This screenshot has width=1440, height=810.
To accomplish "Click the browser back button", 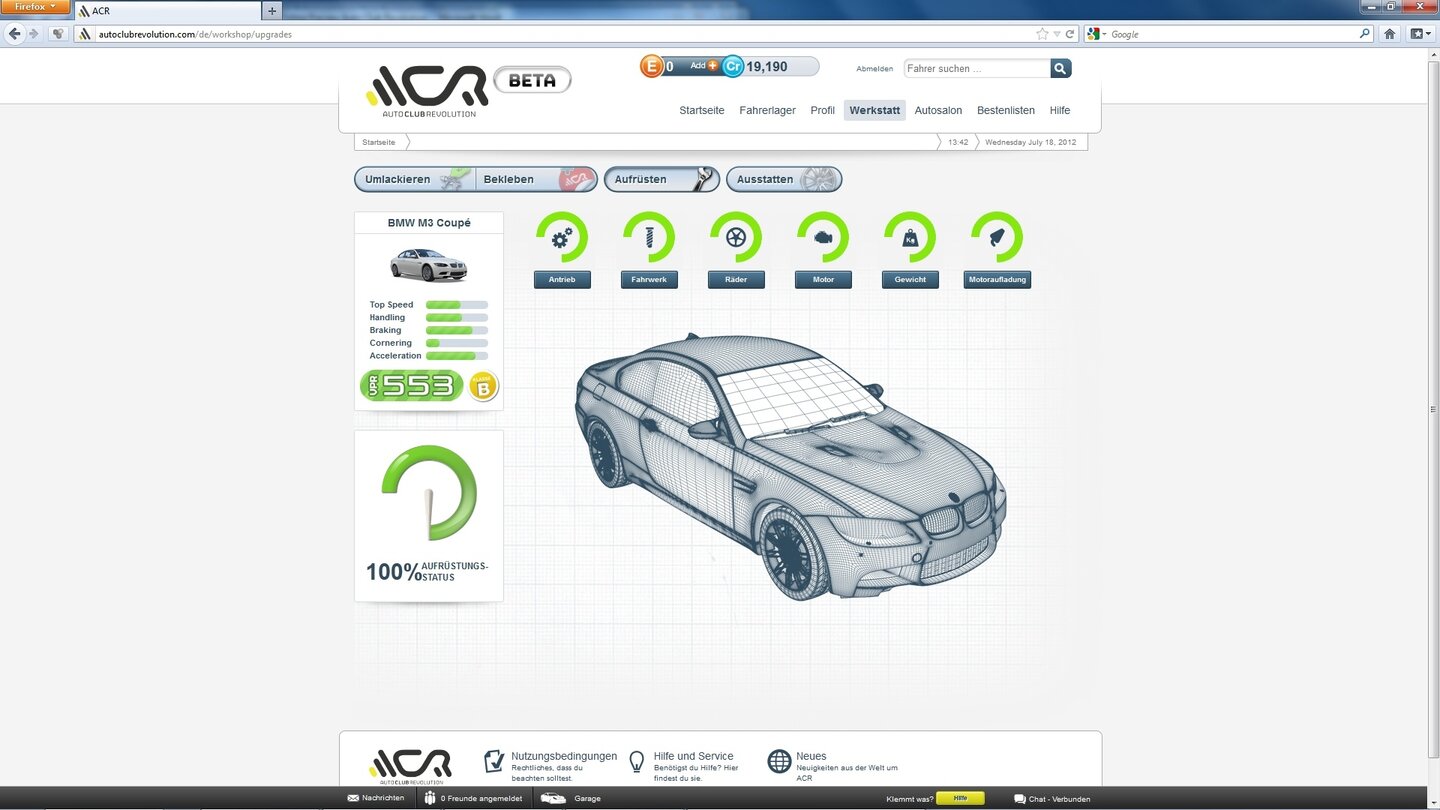I will [x=14, y=33].
